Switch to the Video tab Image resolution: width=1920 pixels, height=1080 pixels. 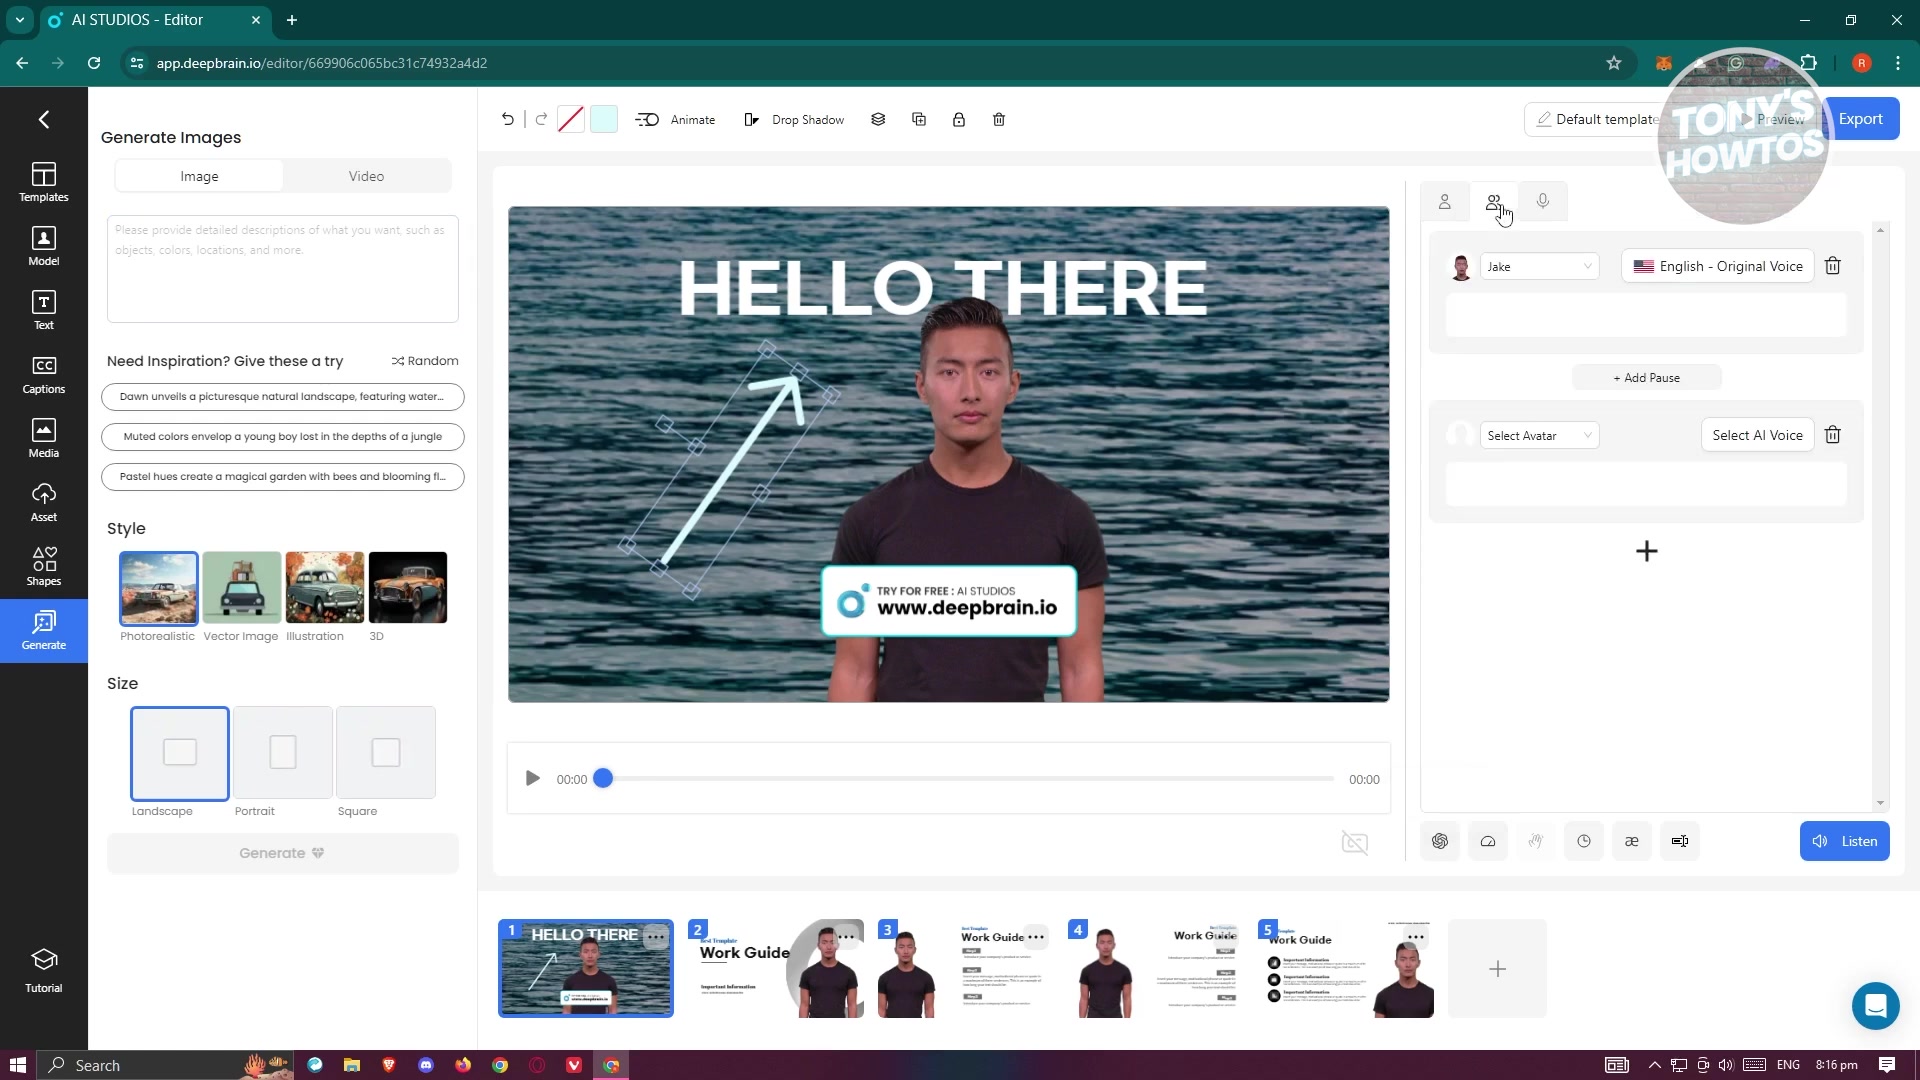(x=366, y=176)
